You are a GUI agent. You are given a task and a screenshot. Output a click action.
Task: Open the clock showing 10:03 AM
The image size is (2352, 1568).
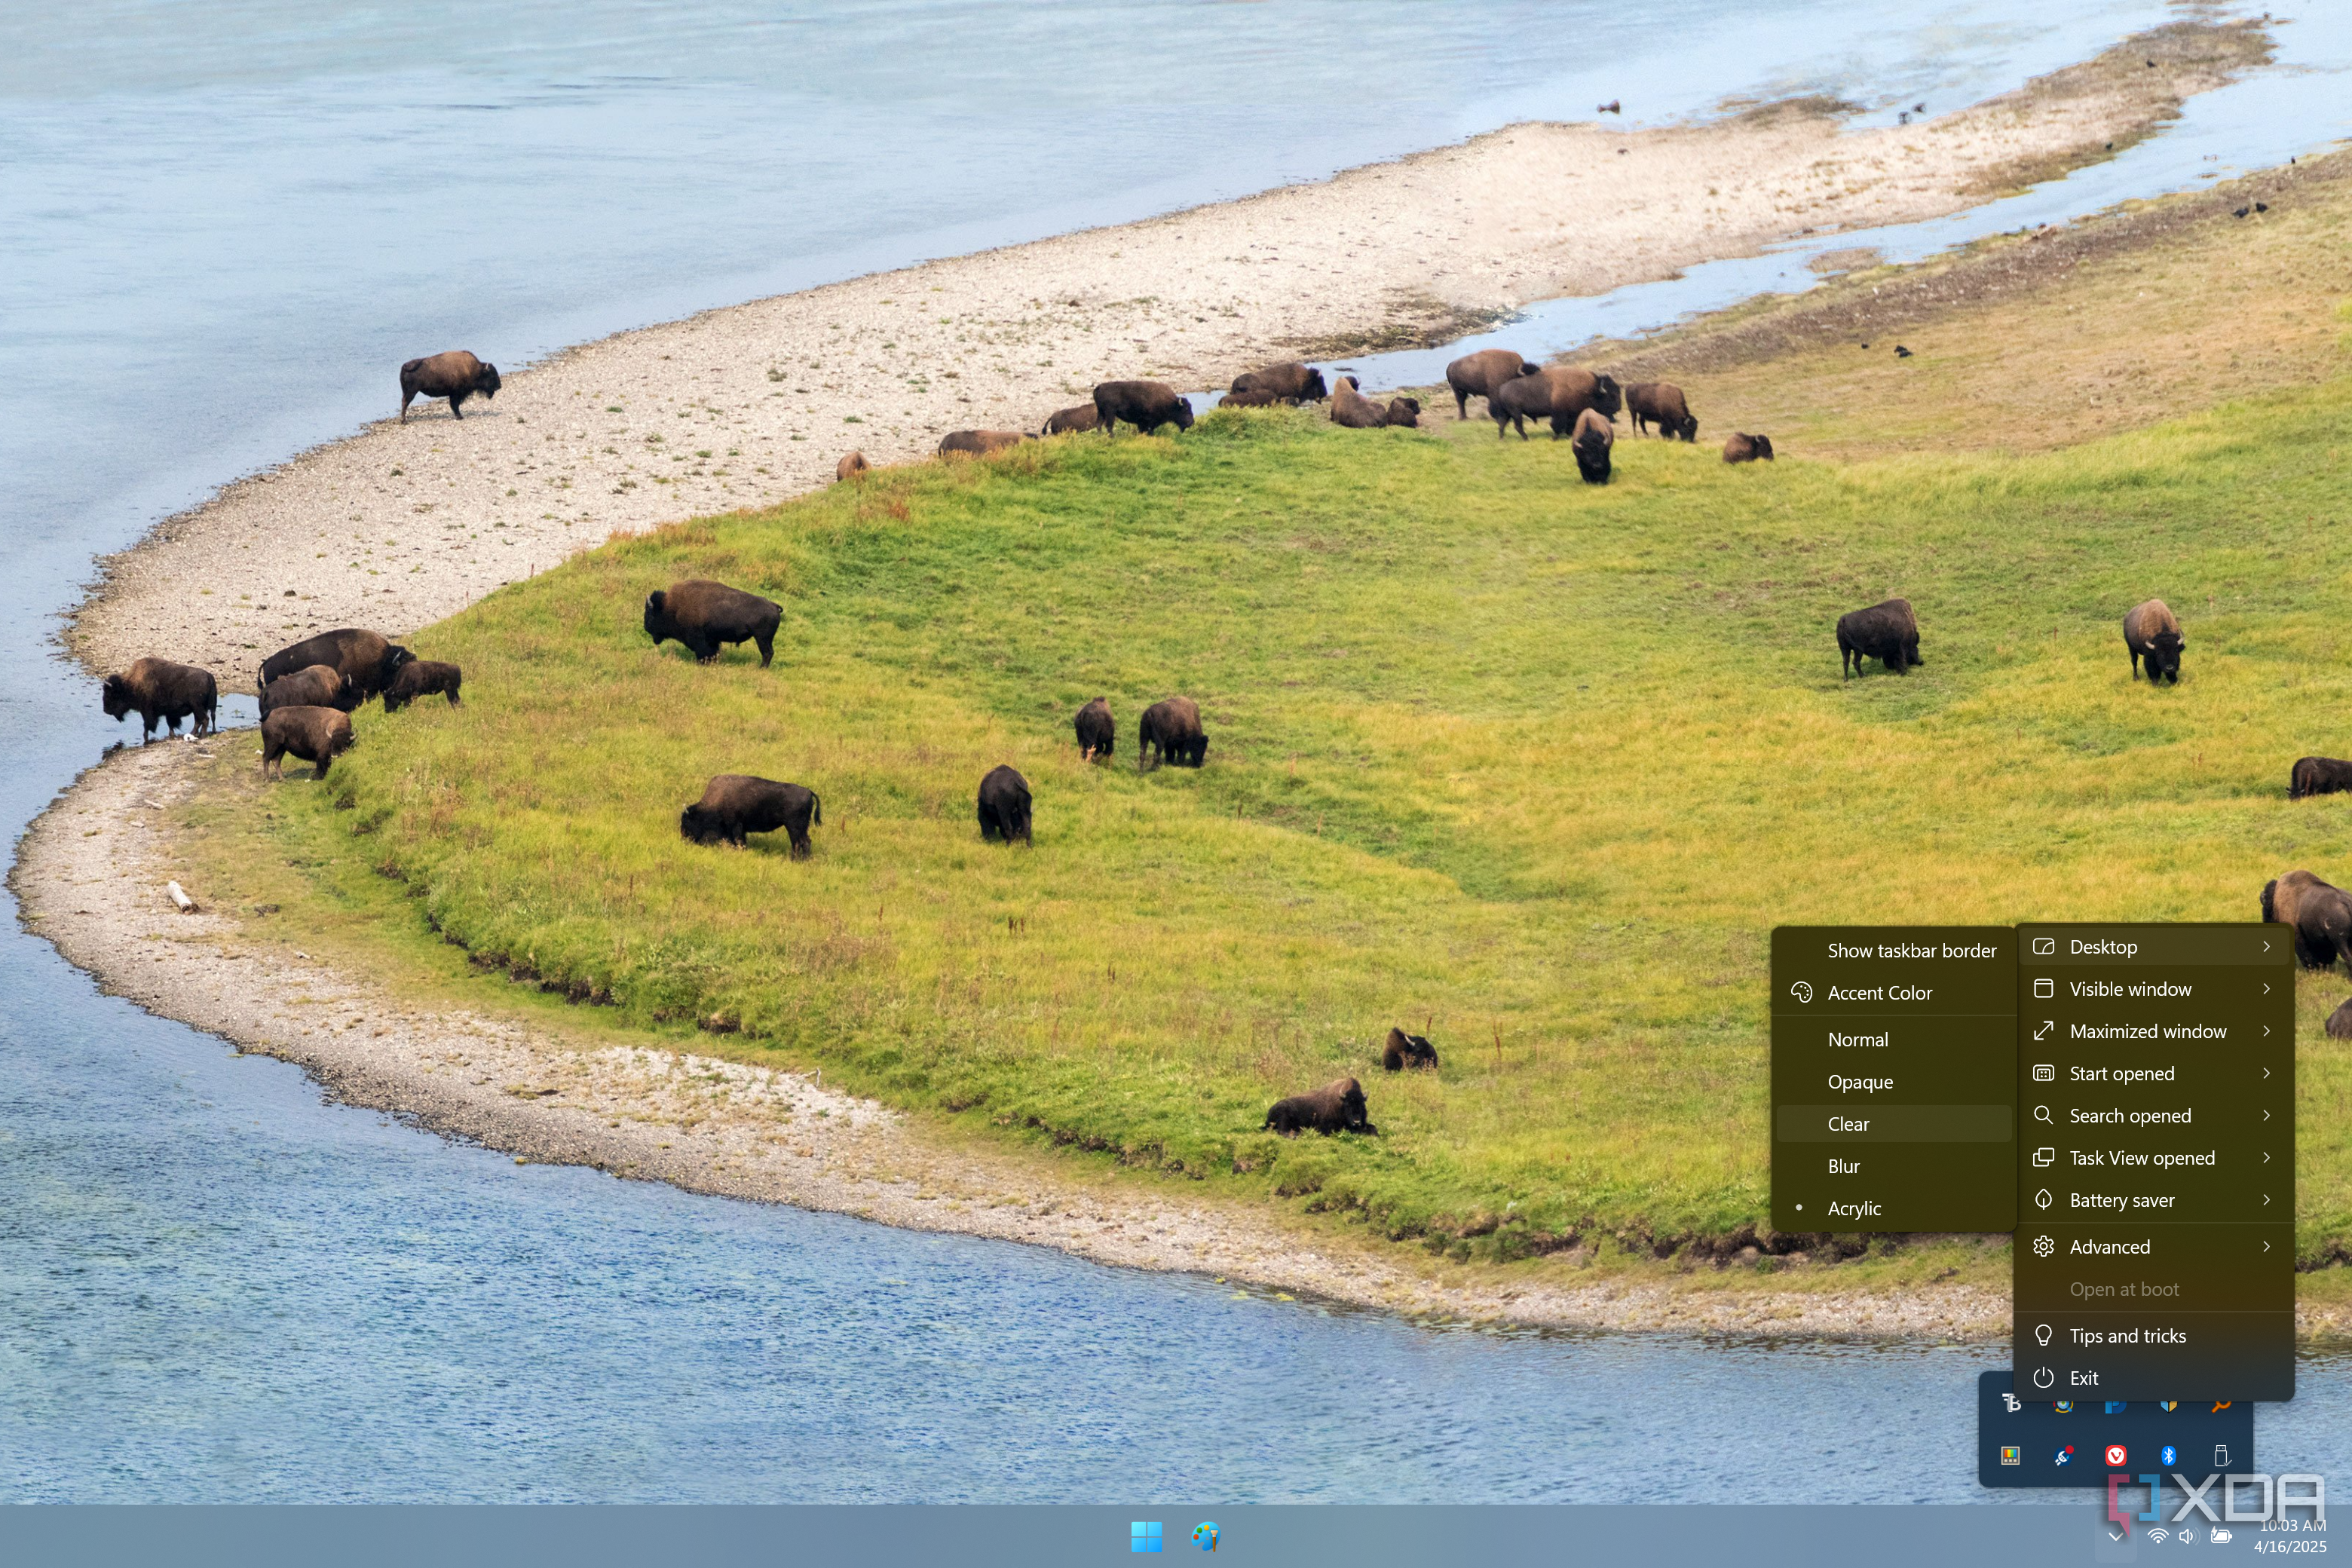pyautogui.click(x=2292, y=1536)
